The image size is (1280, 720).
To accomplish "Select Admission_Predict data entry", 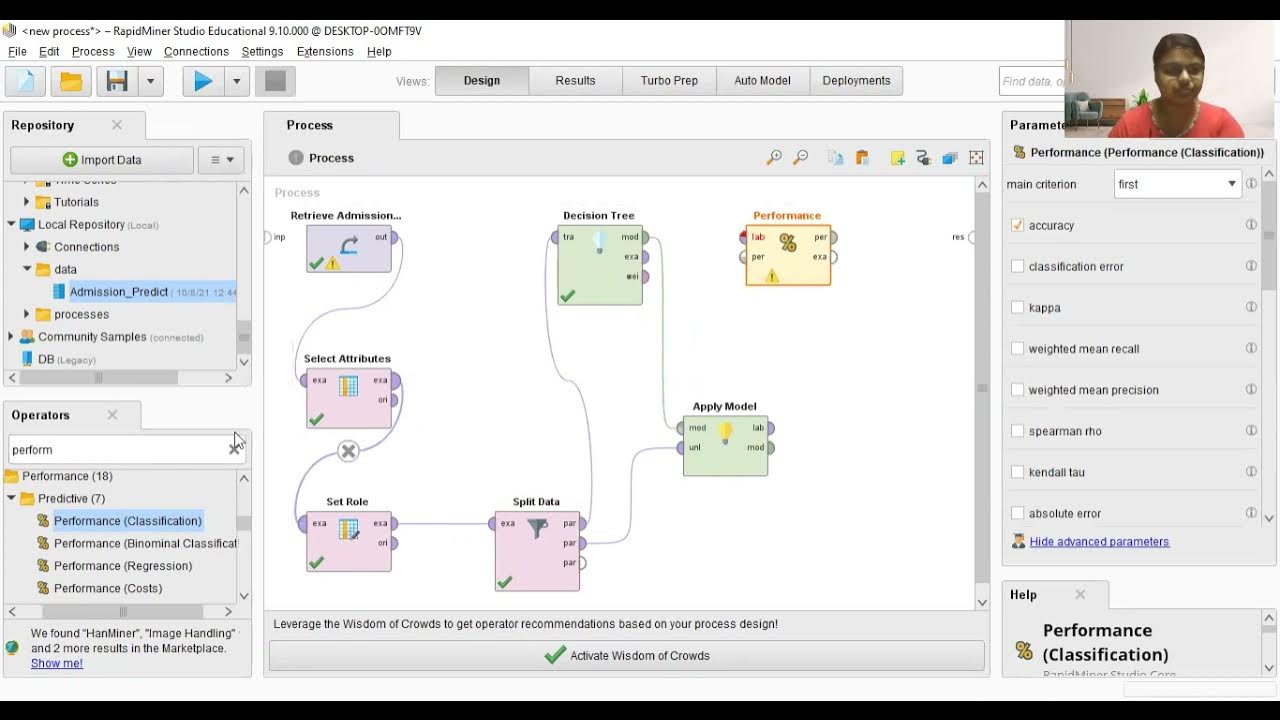I will coord(119,292).
